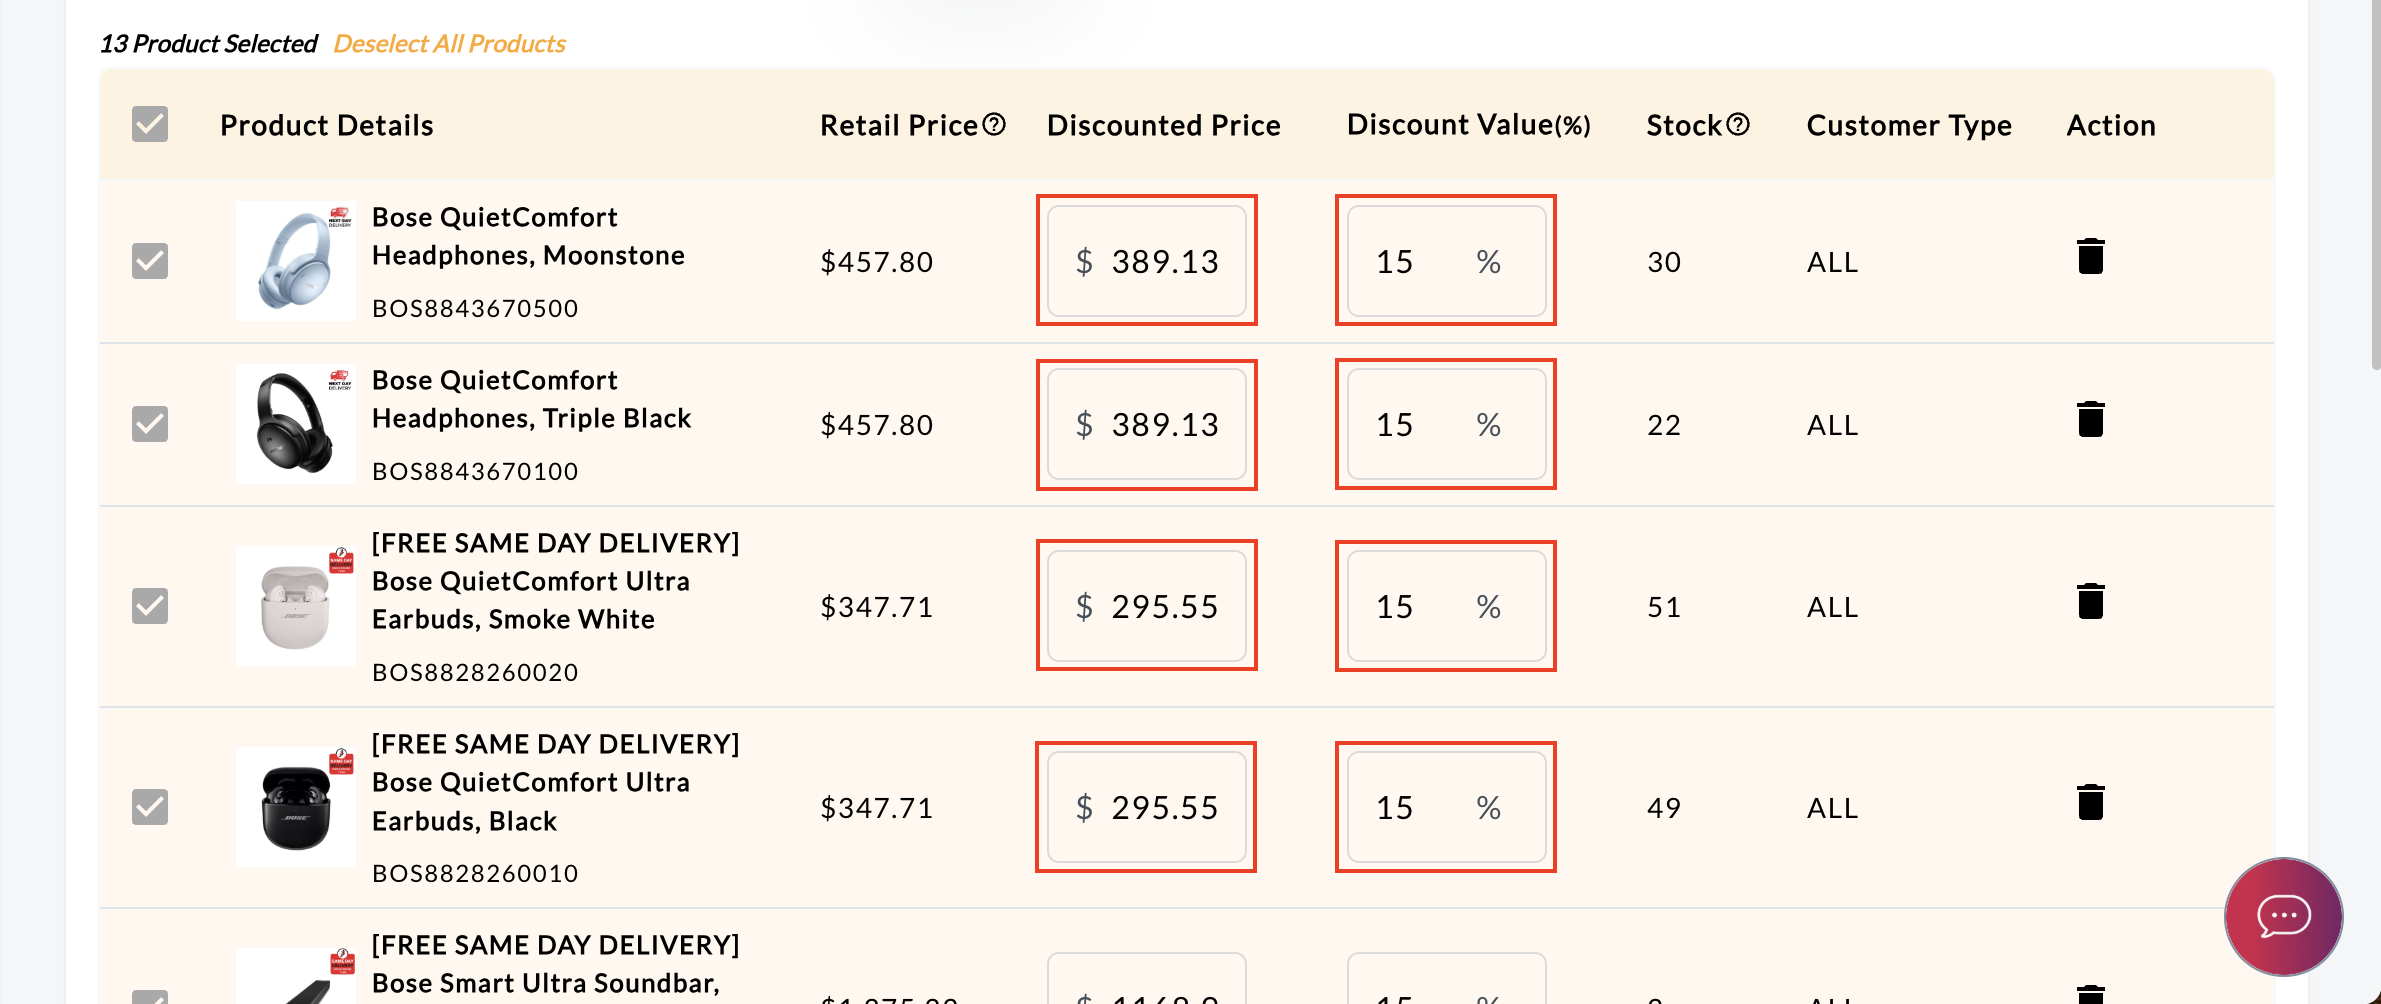
Task: Uncheck Ultra Earbuds Black checkbox
Action: tap(150, 807)
